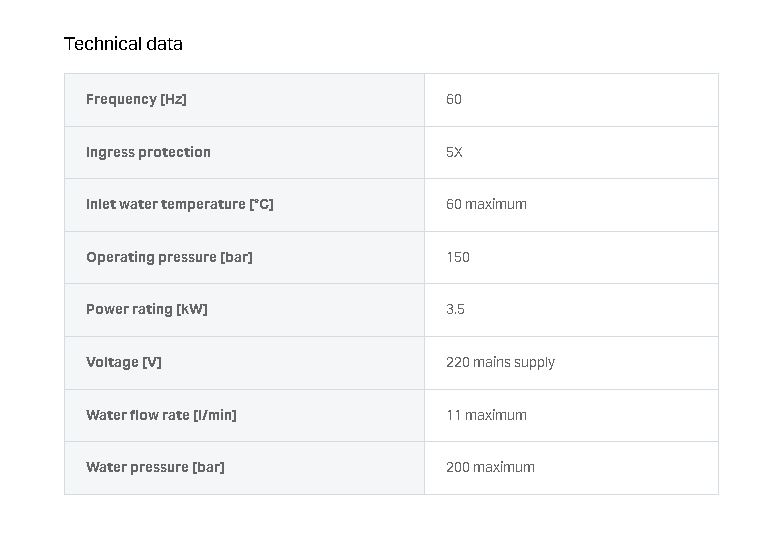Click the Technical data heading

coord(123,44)
